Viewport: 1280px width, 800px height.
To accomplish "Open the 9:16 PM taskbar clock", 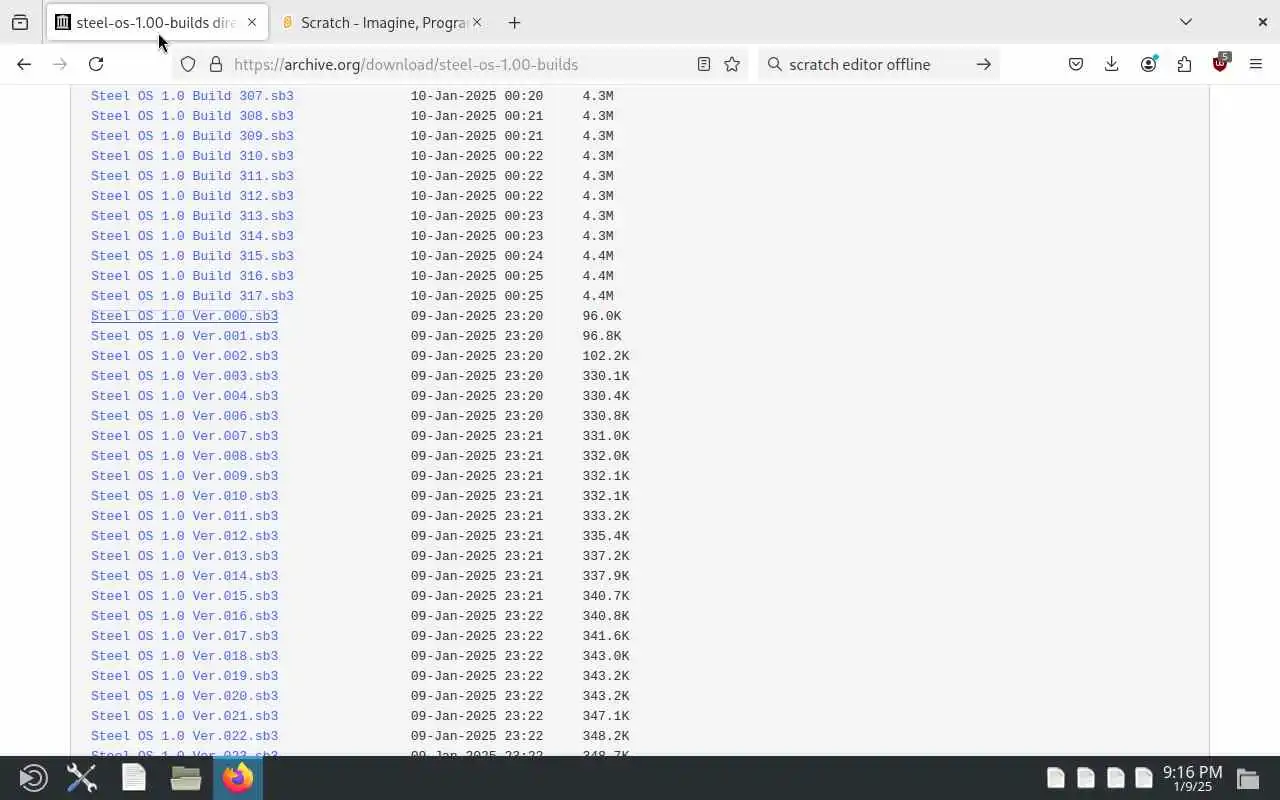I will point(1192,778).
